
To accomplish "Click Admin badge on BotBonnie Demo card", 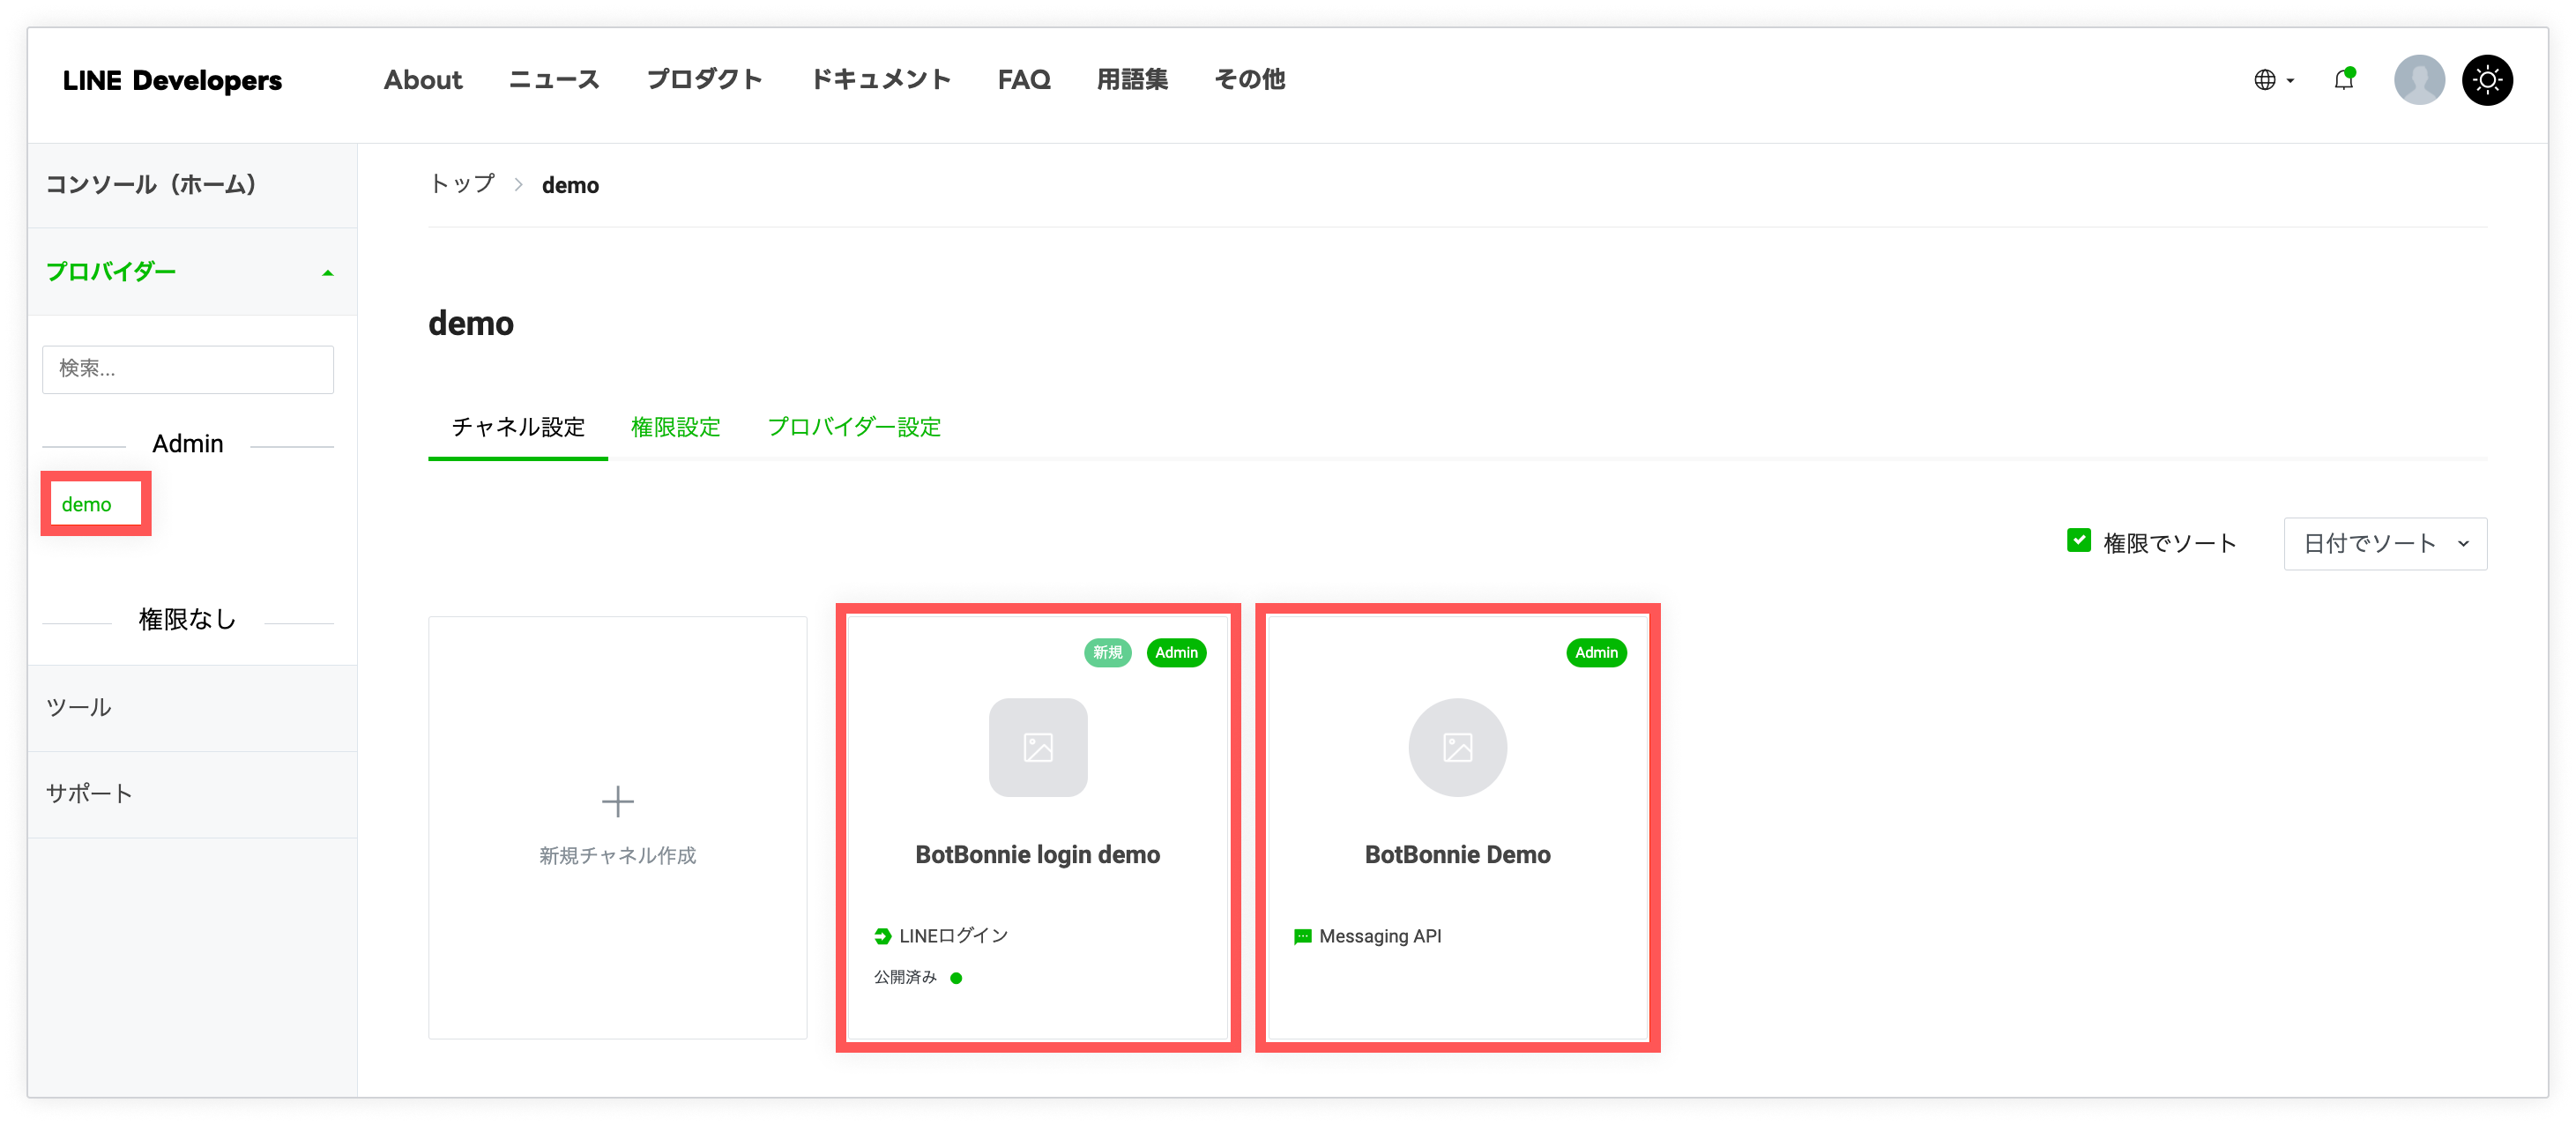I will 1596,652.
